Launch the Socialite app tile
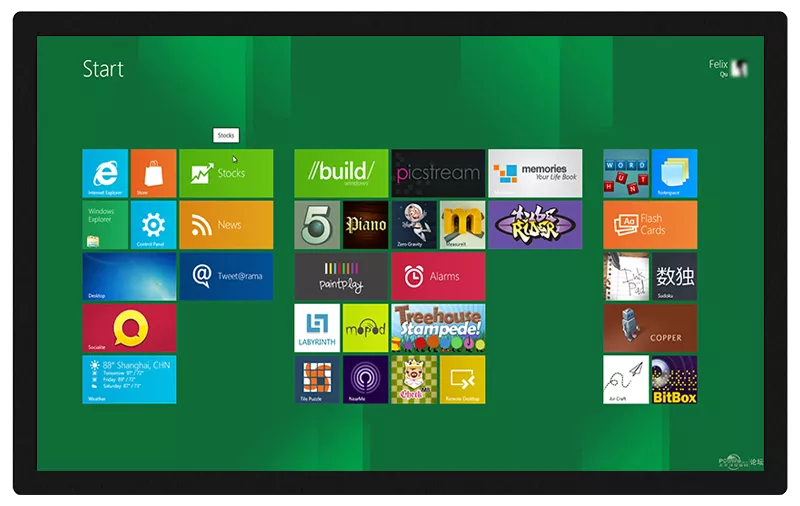Screen dimensions: 800x506 coord(129,328)
